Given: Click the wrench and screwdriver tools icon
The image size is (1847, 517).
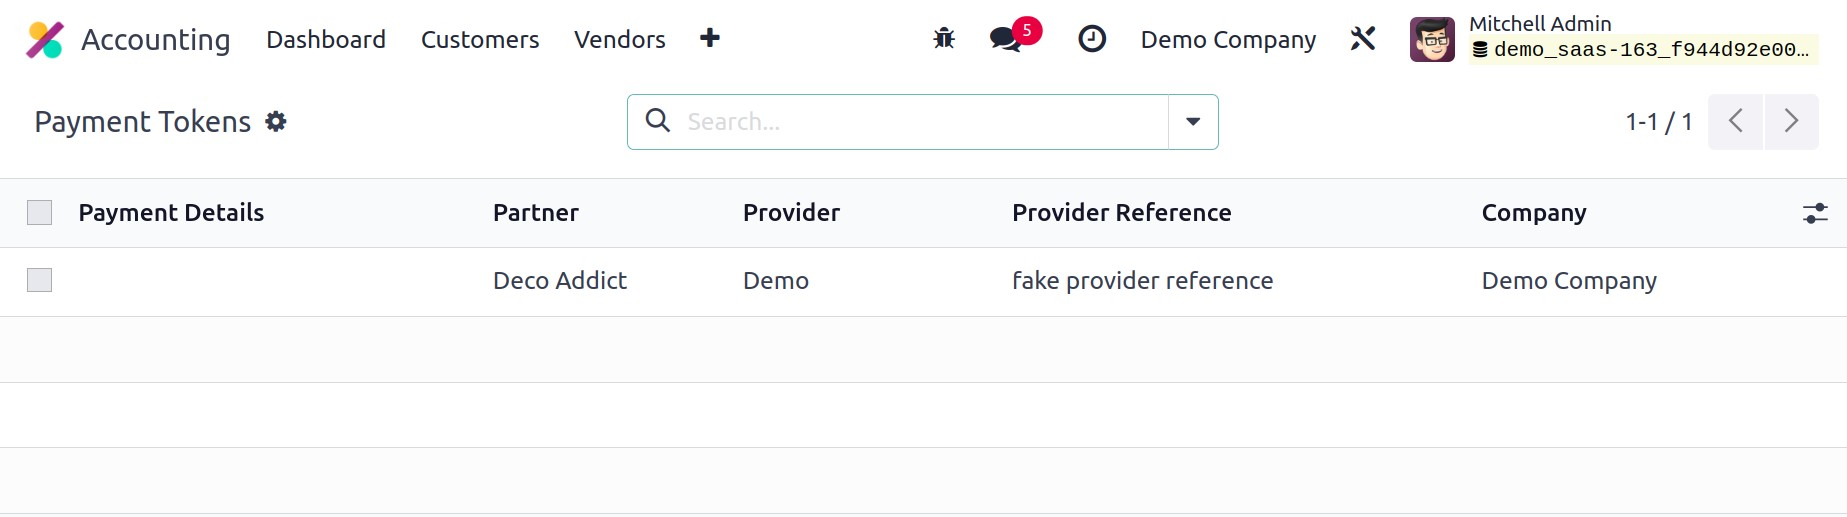Looking at the screenshot, I should [x=1363, y=39].
